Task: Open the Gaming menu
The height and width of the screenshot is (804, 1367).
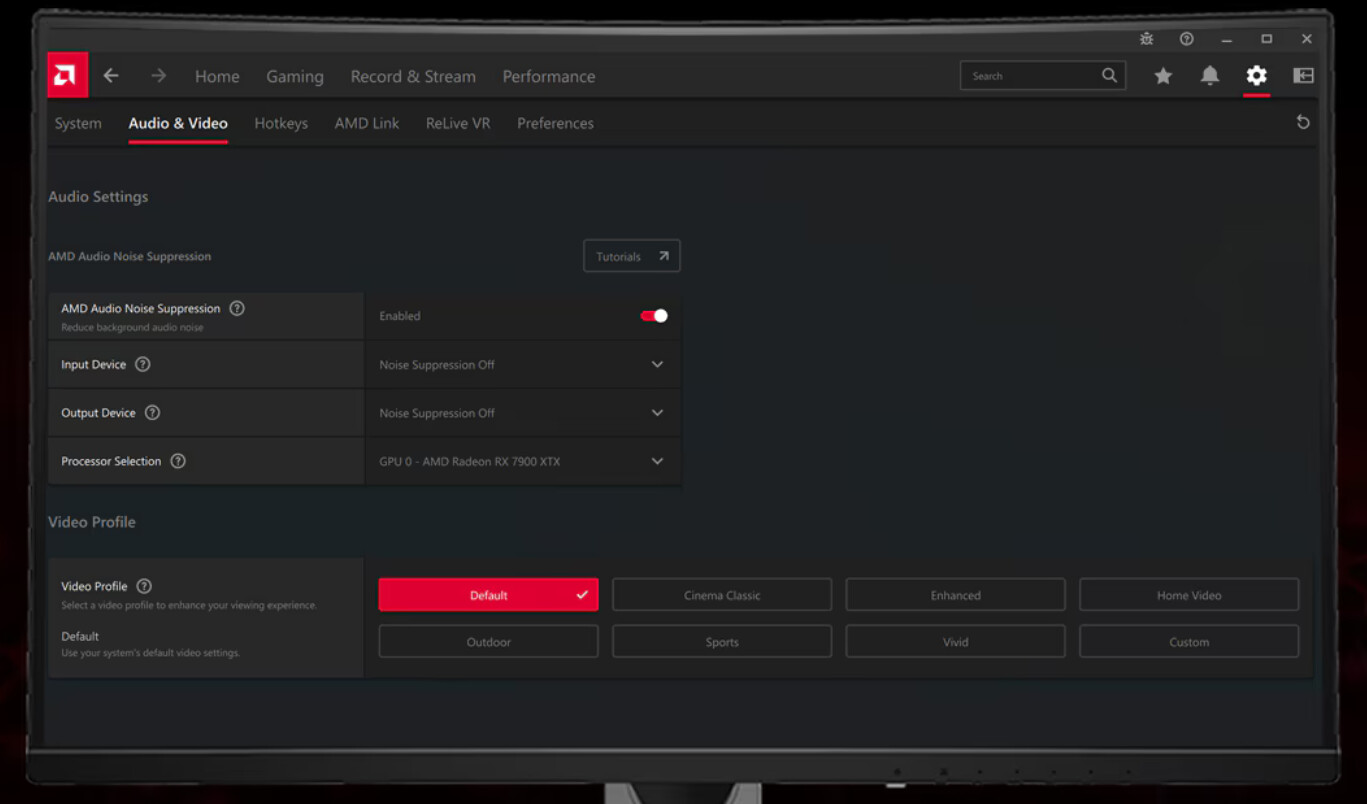Action: coord(295,77)
